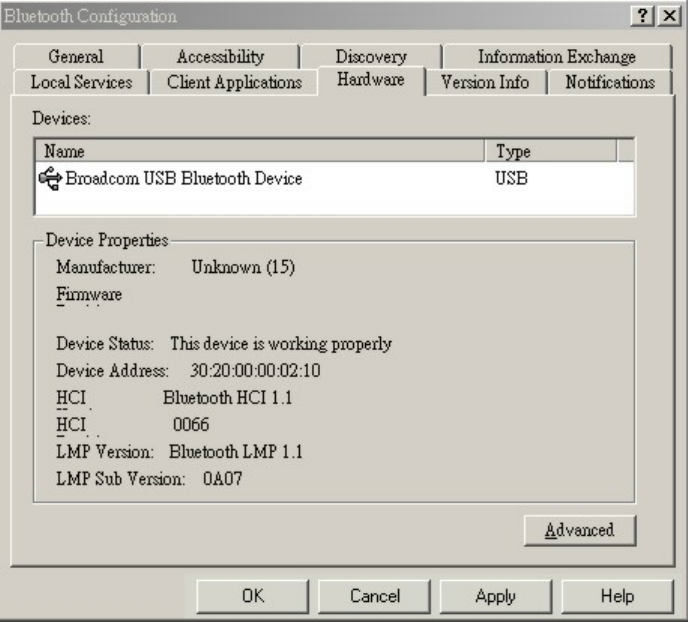
Task: Close the Bluetooth Configuration dialog
Action: tap(669, 16)
